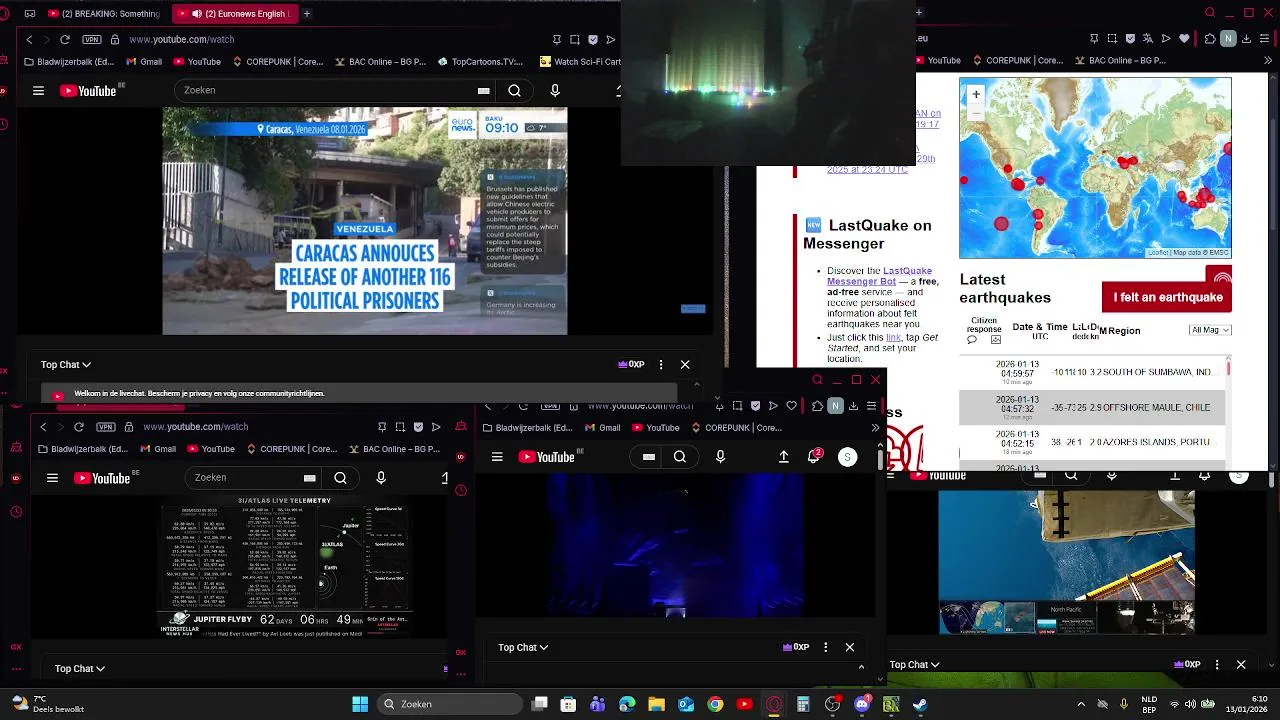1280x720 pixels.
Task: Open YouTube guide menu in Euronews window
Action: click(x=38, y=90)
